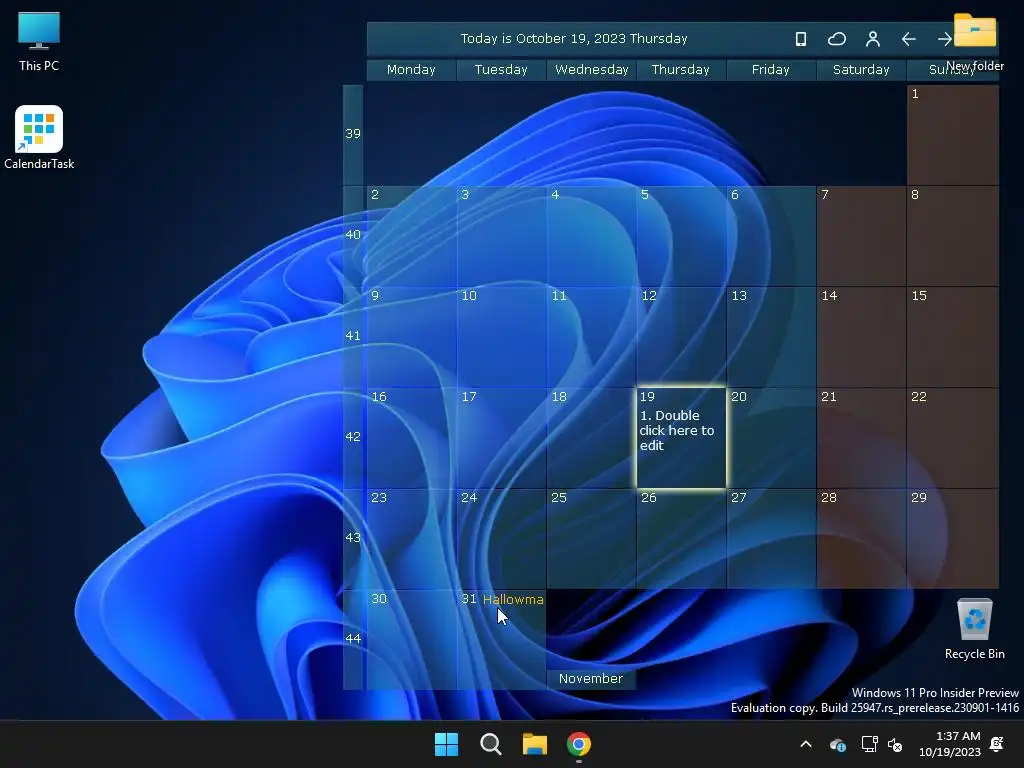
Task: Select the October 26 calendar cell
Action: coord(681,539)
